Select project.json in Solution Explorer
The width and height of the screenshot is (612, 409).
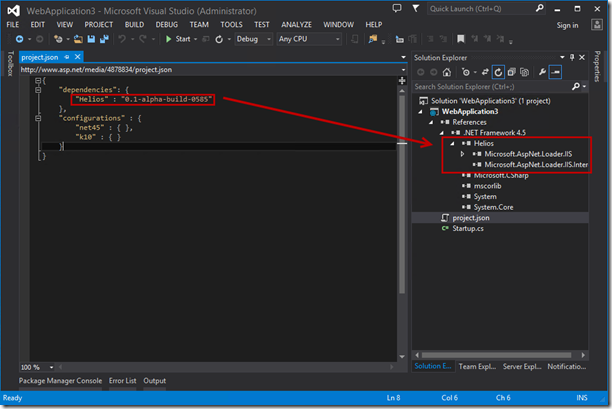click(471, 218)
